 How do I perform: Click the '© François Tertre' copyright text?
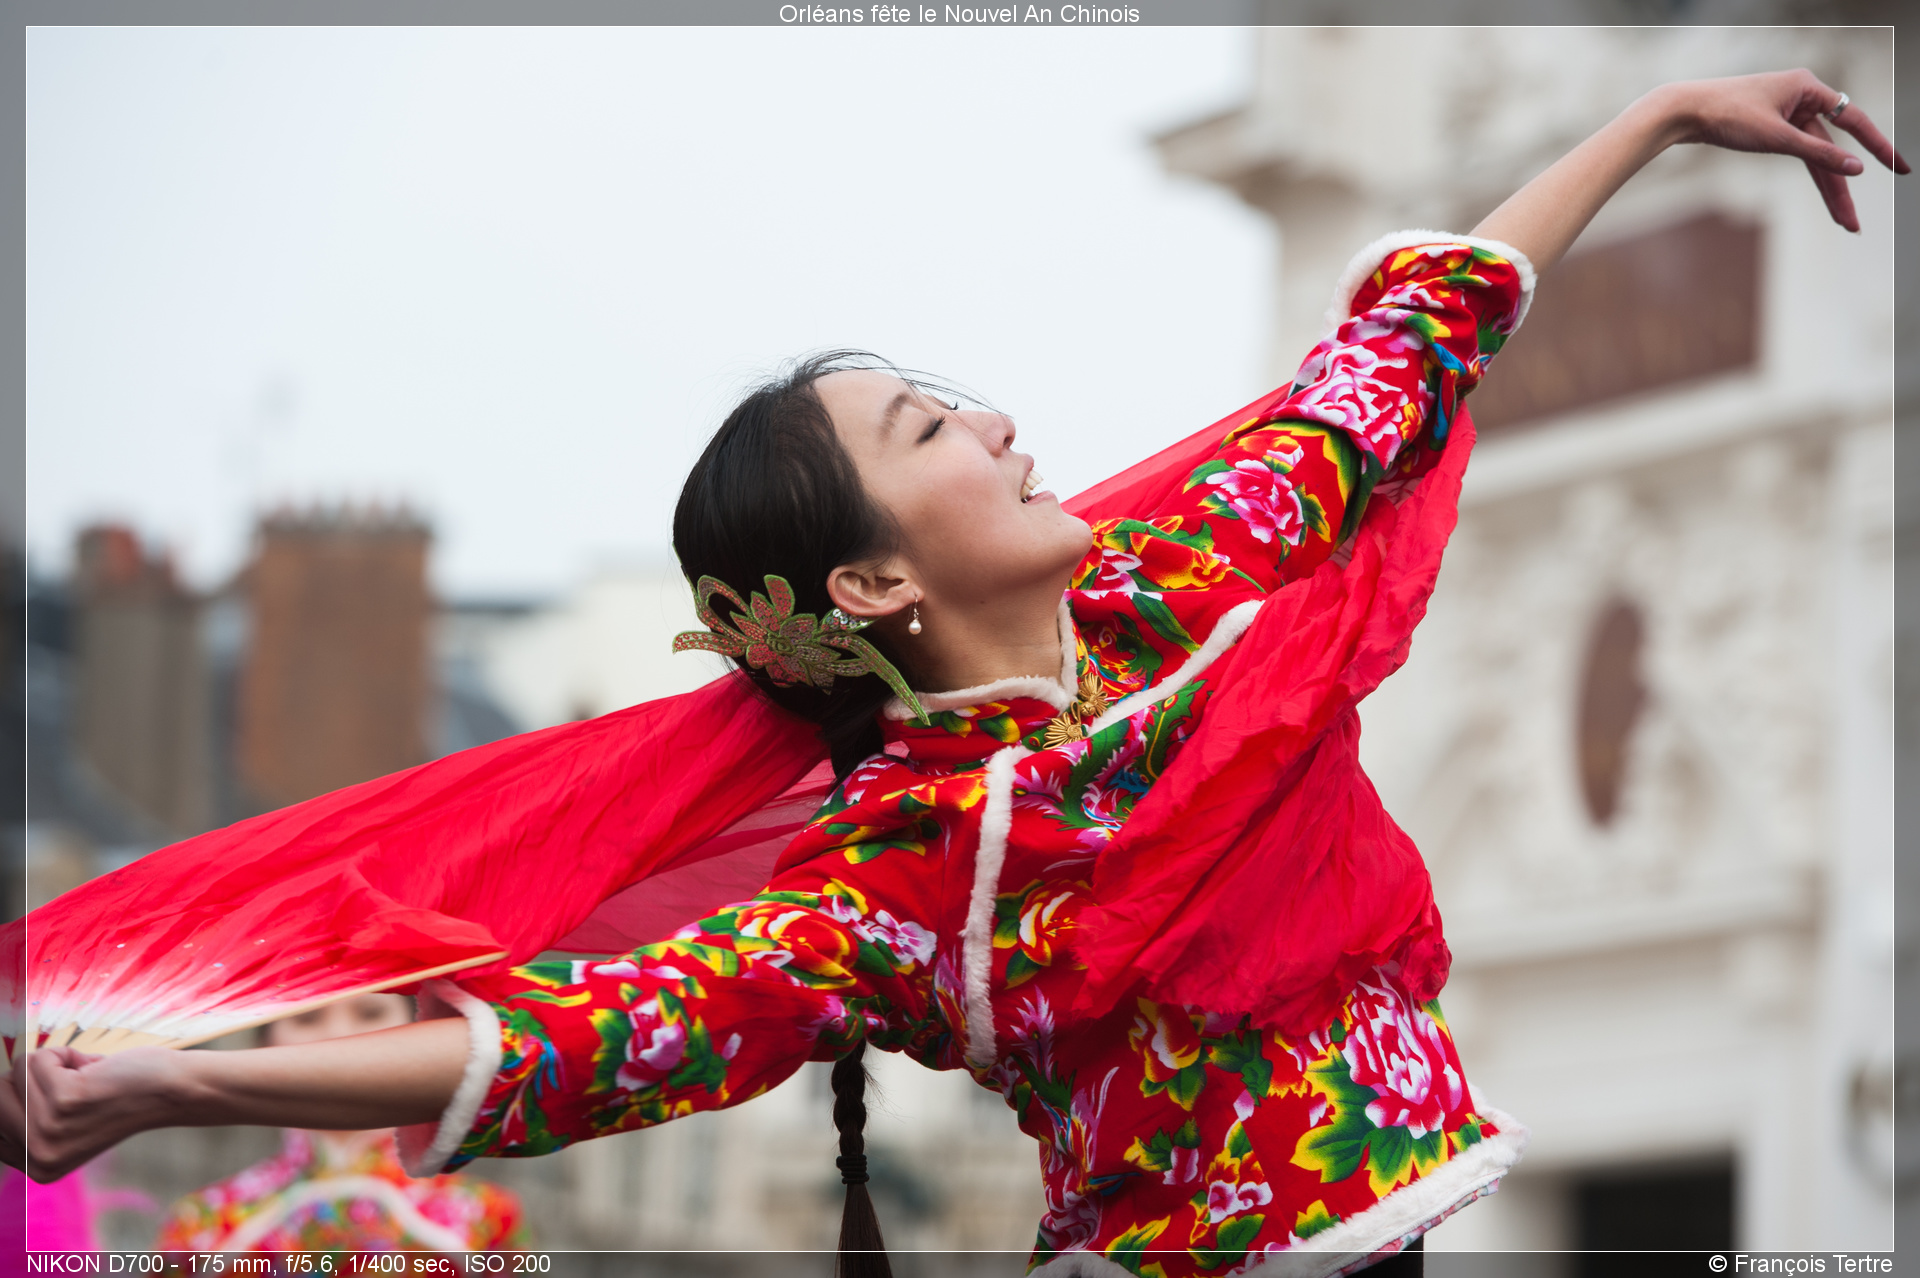click(x=1800, y=1264)
